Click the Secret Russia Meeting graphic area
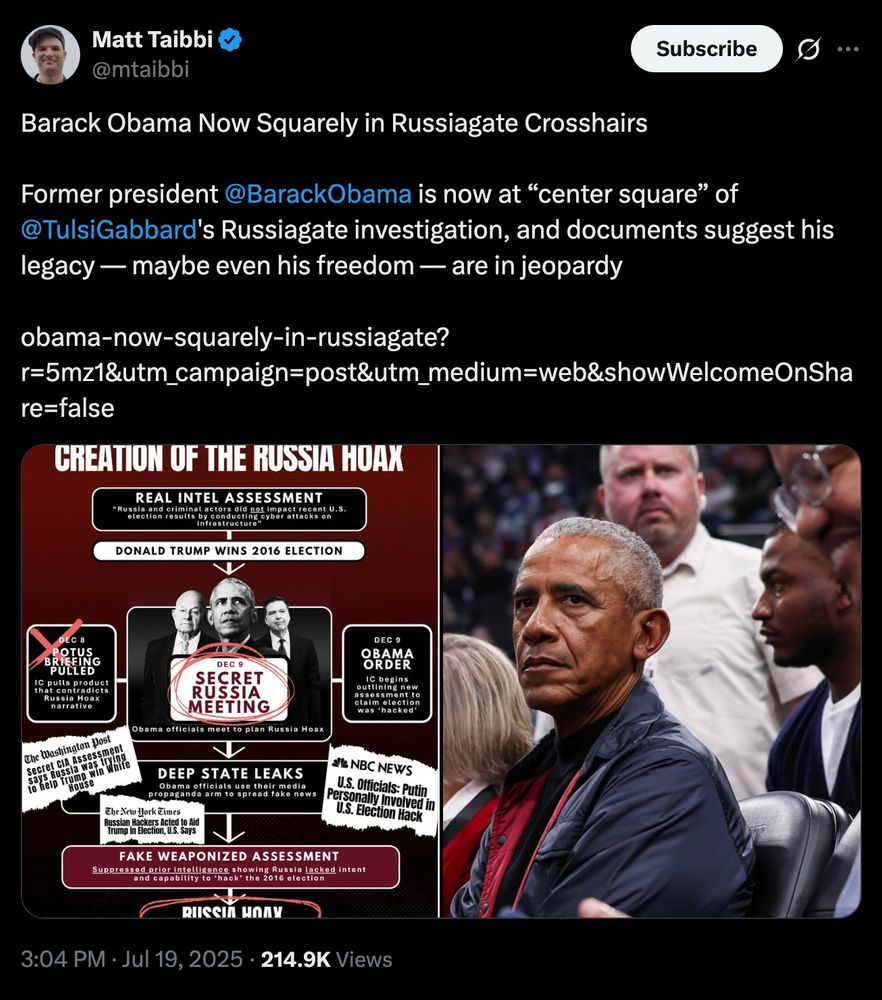Image resolution: width=882 pixels, height=1000 pixels. click(230, 689)
